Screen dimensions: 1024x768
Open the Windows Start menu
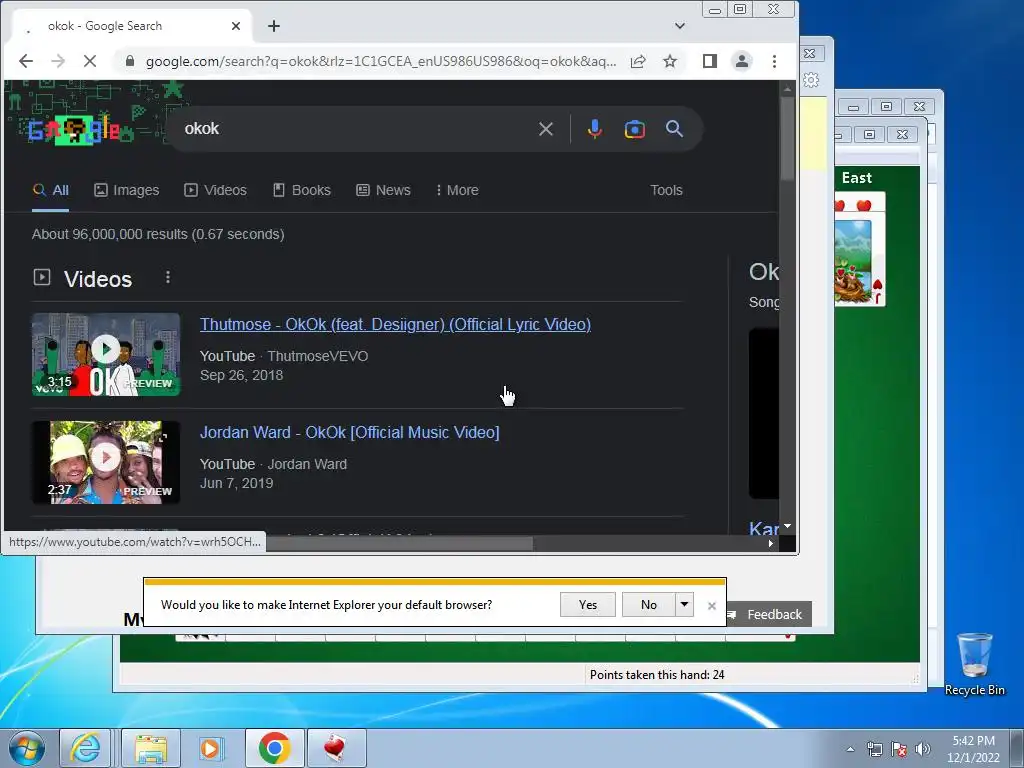(x=26, y=748)
